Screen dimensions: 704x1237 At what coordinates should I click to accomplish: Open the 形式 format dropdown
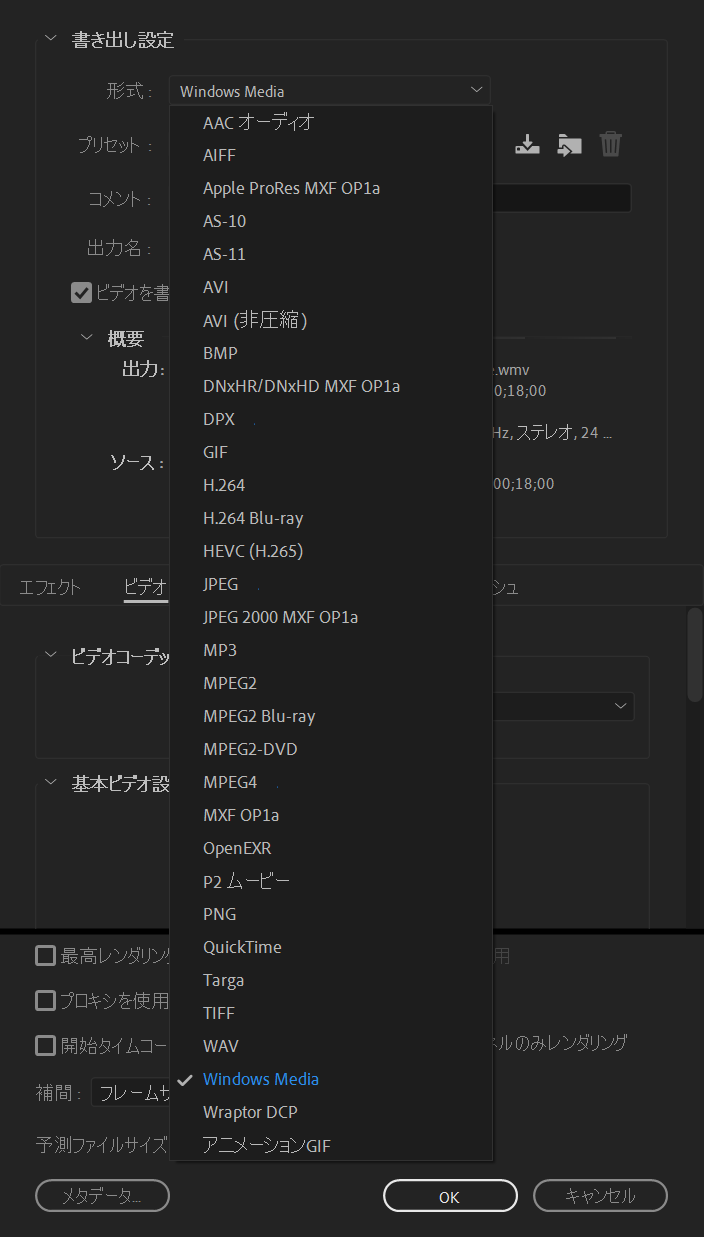[330, 91]
